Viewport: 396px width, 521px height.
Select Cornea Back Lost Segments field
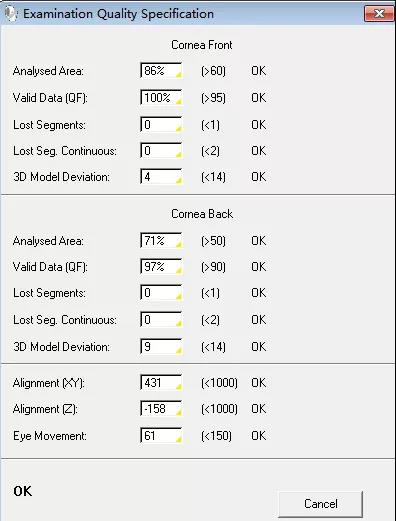[x=161, y=293]
